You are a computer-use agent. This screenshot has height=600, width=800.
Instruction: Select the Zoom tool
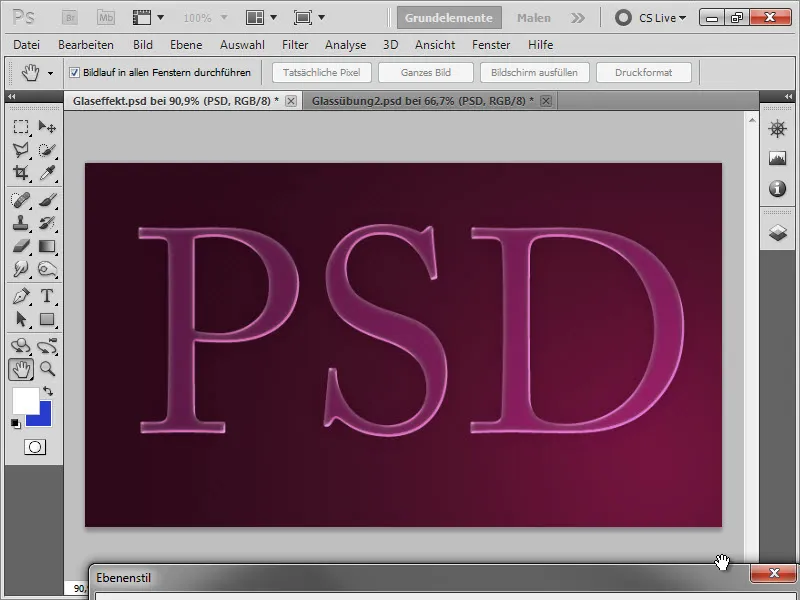(47, 369)
